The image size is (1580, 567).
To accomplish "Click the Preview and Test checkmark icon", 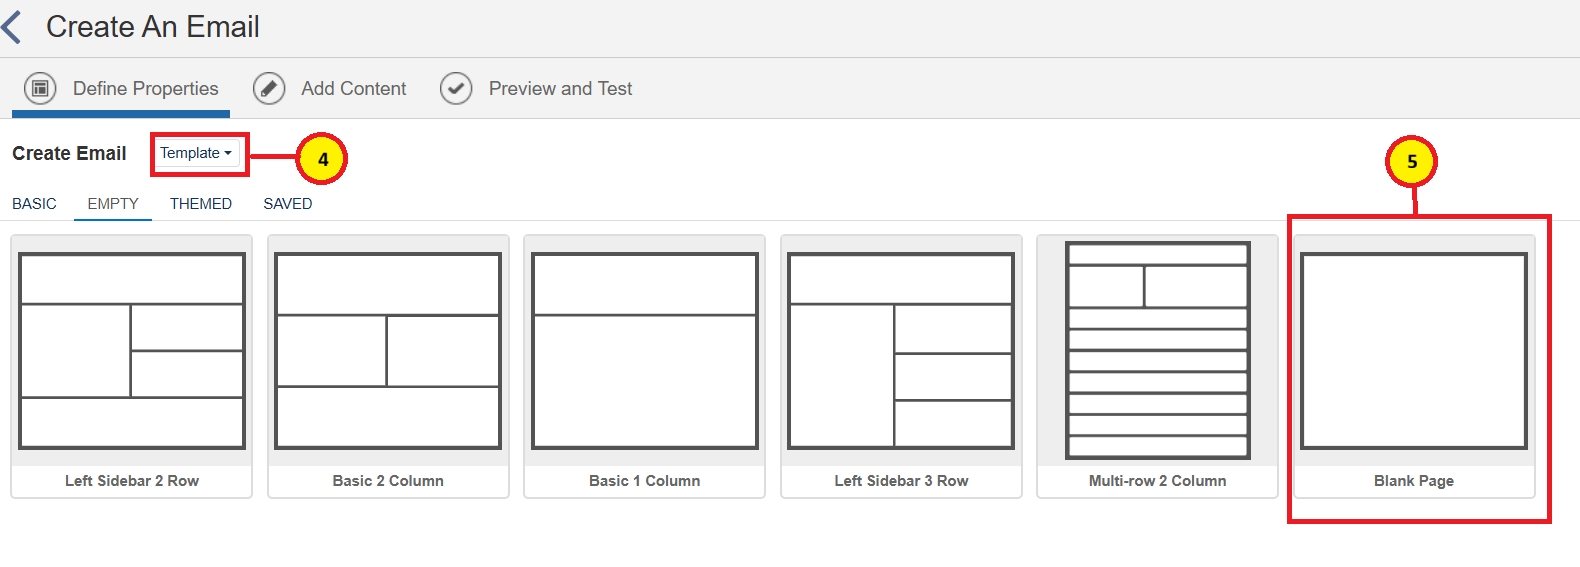I will [x=456, y=89].
